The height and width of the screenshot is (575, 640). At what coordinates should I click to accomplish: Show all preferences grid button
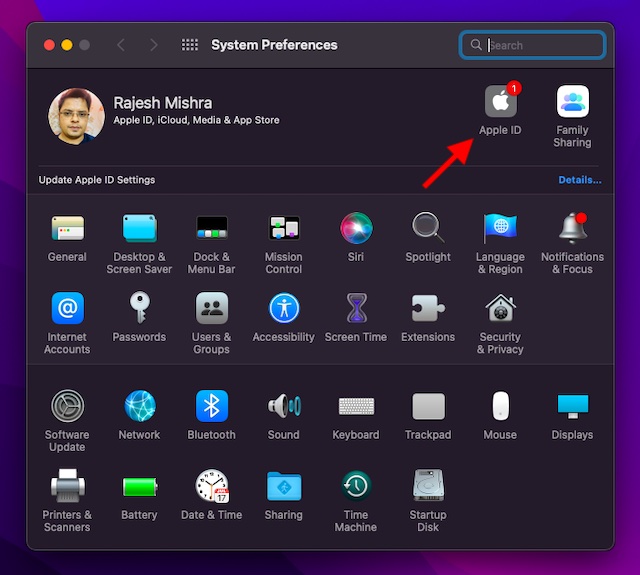pyautogui.click(x=190, y=45)
